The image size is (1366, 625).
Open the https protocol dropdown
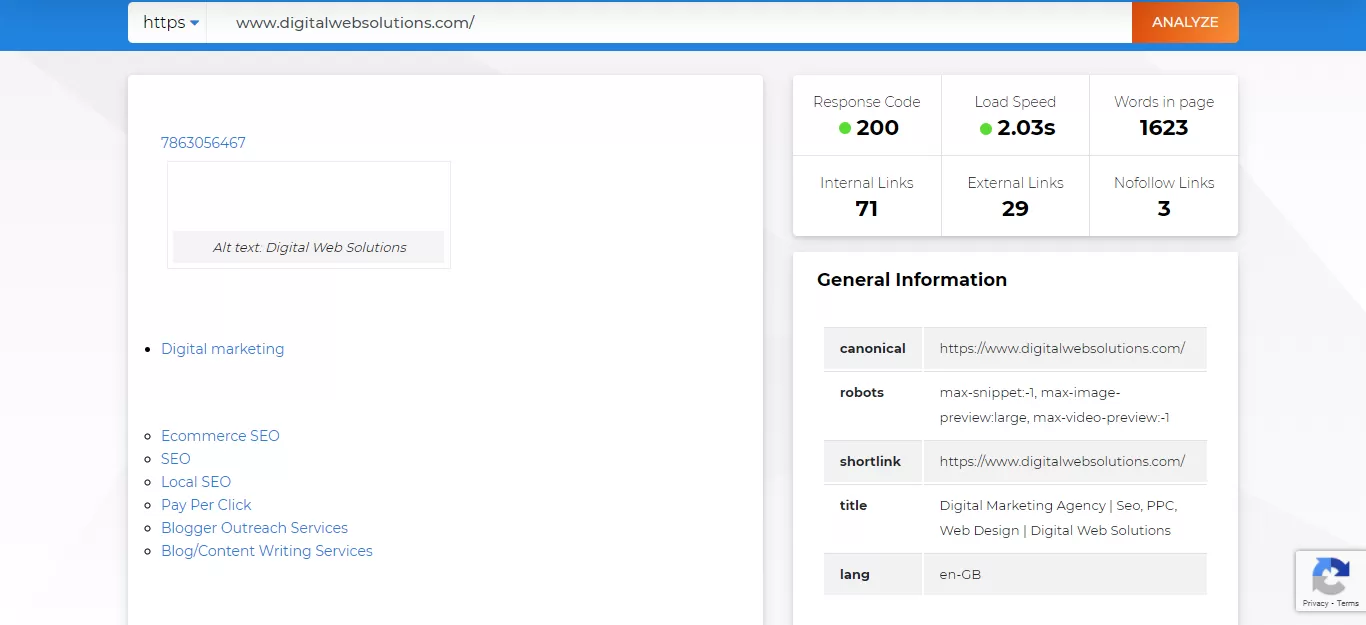(x=170, y=22)
